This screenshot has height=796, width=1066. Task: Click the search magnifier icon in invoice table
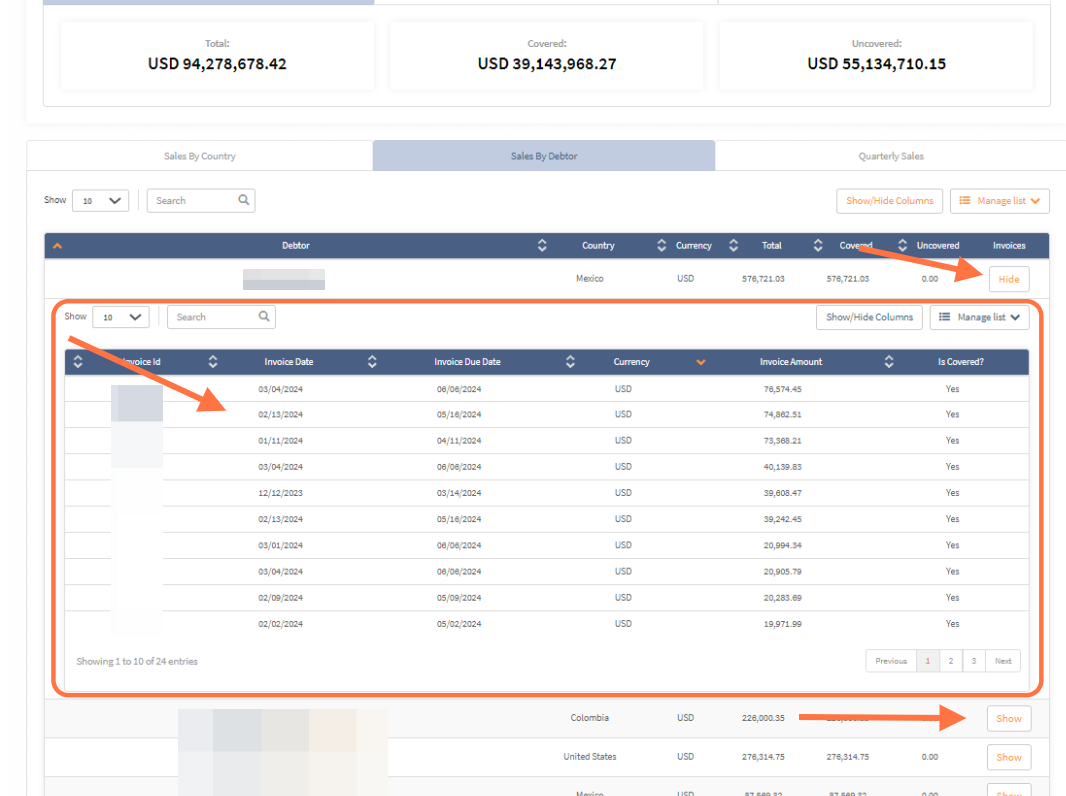(x=264, y=317)
